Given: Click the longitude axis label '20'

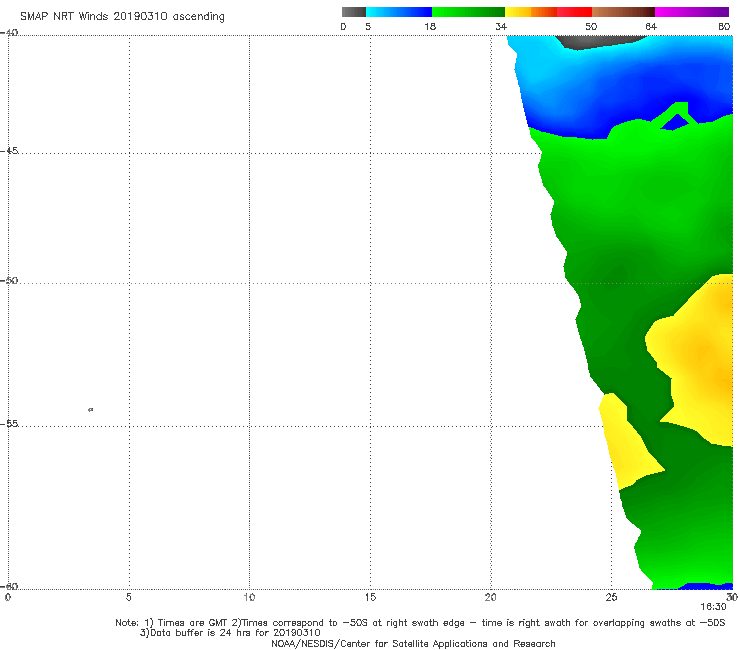Looking at the screenshot, I should tap(491, 598).
